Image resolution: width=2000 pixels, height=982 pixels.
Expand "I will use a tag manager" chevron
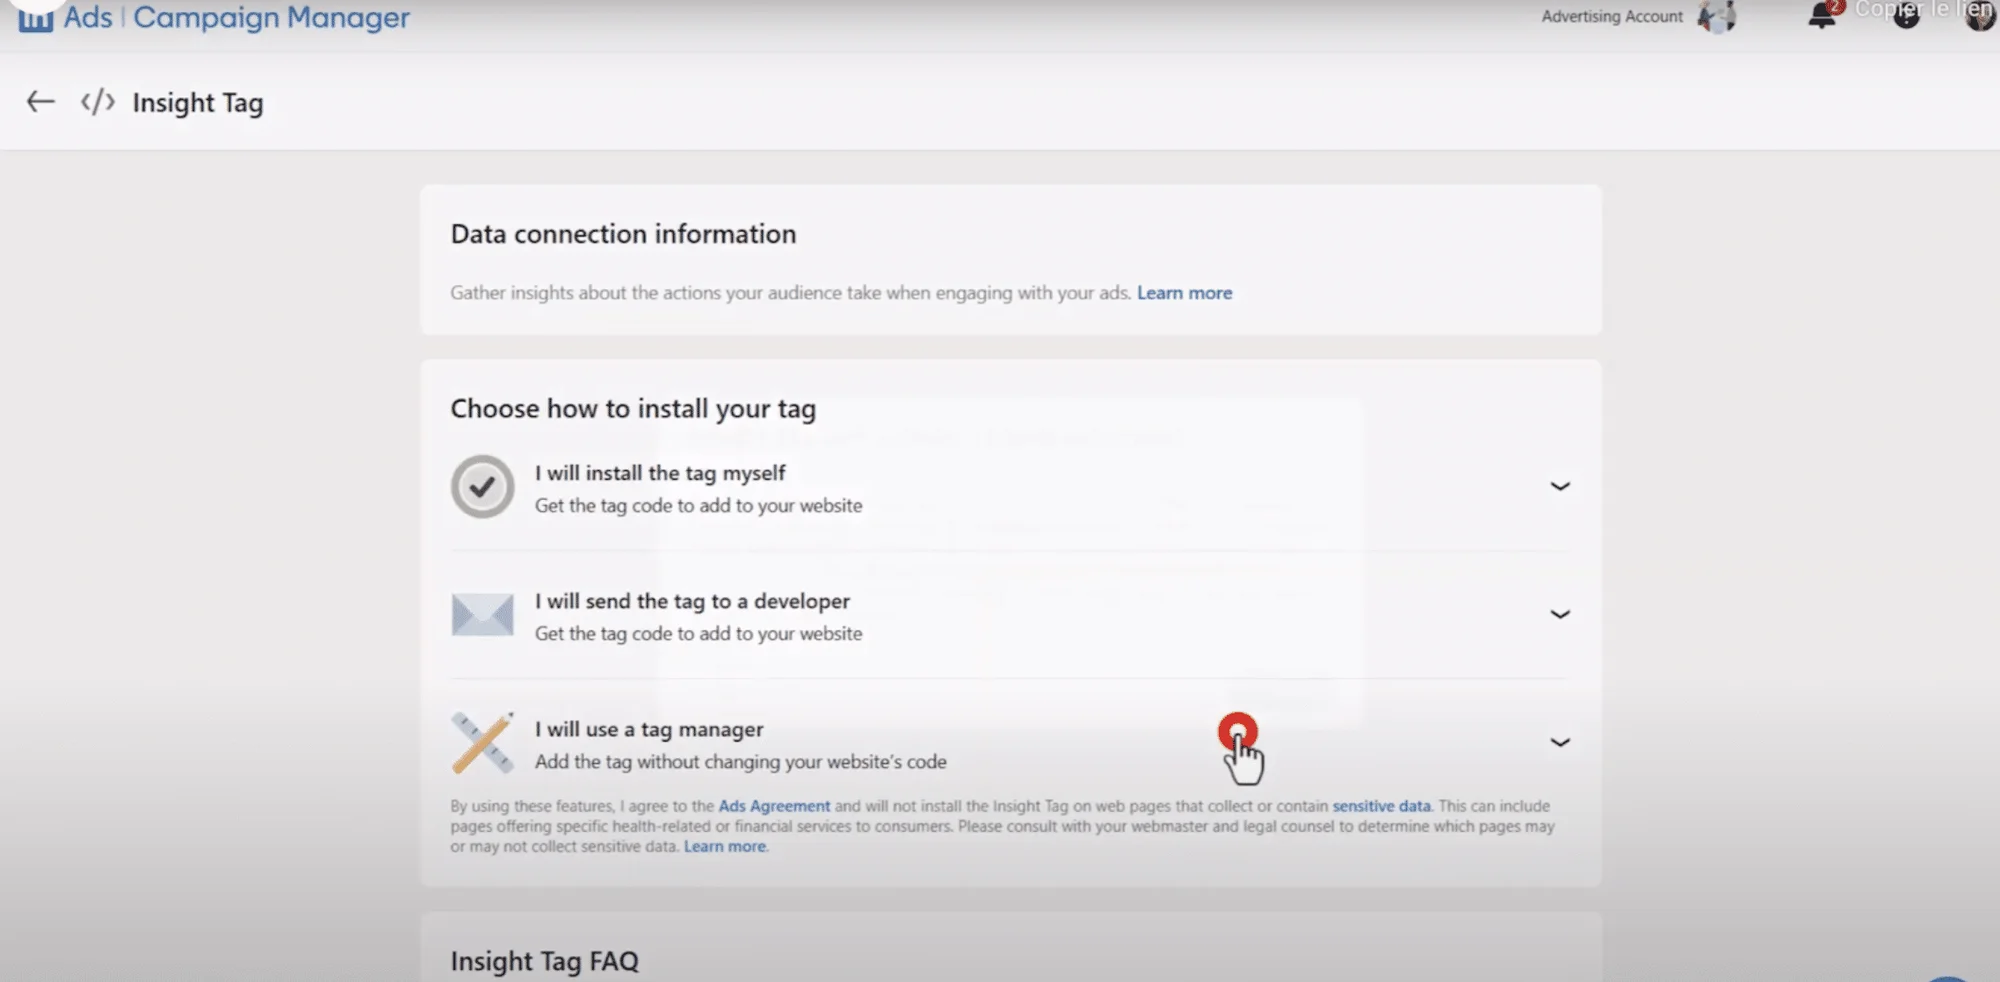pyautogui.click(x=1560, y=743)
